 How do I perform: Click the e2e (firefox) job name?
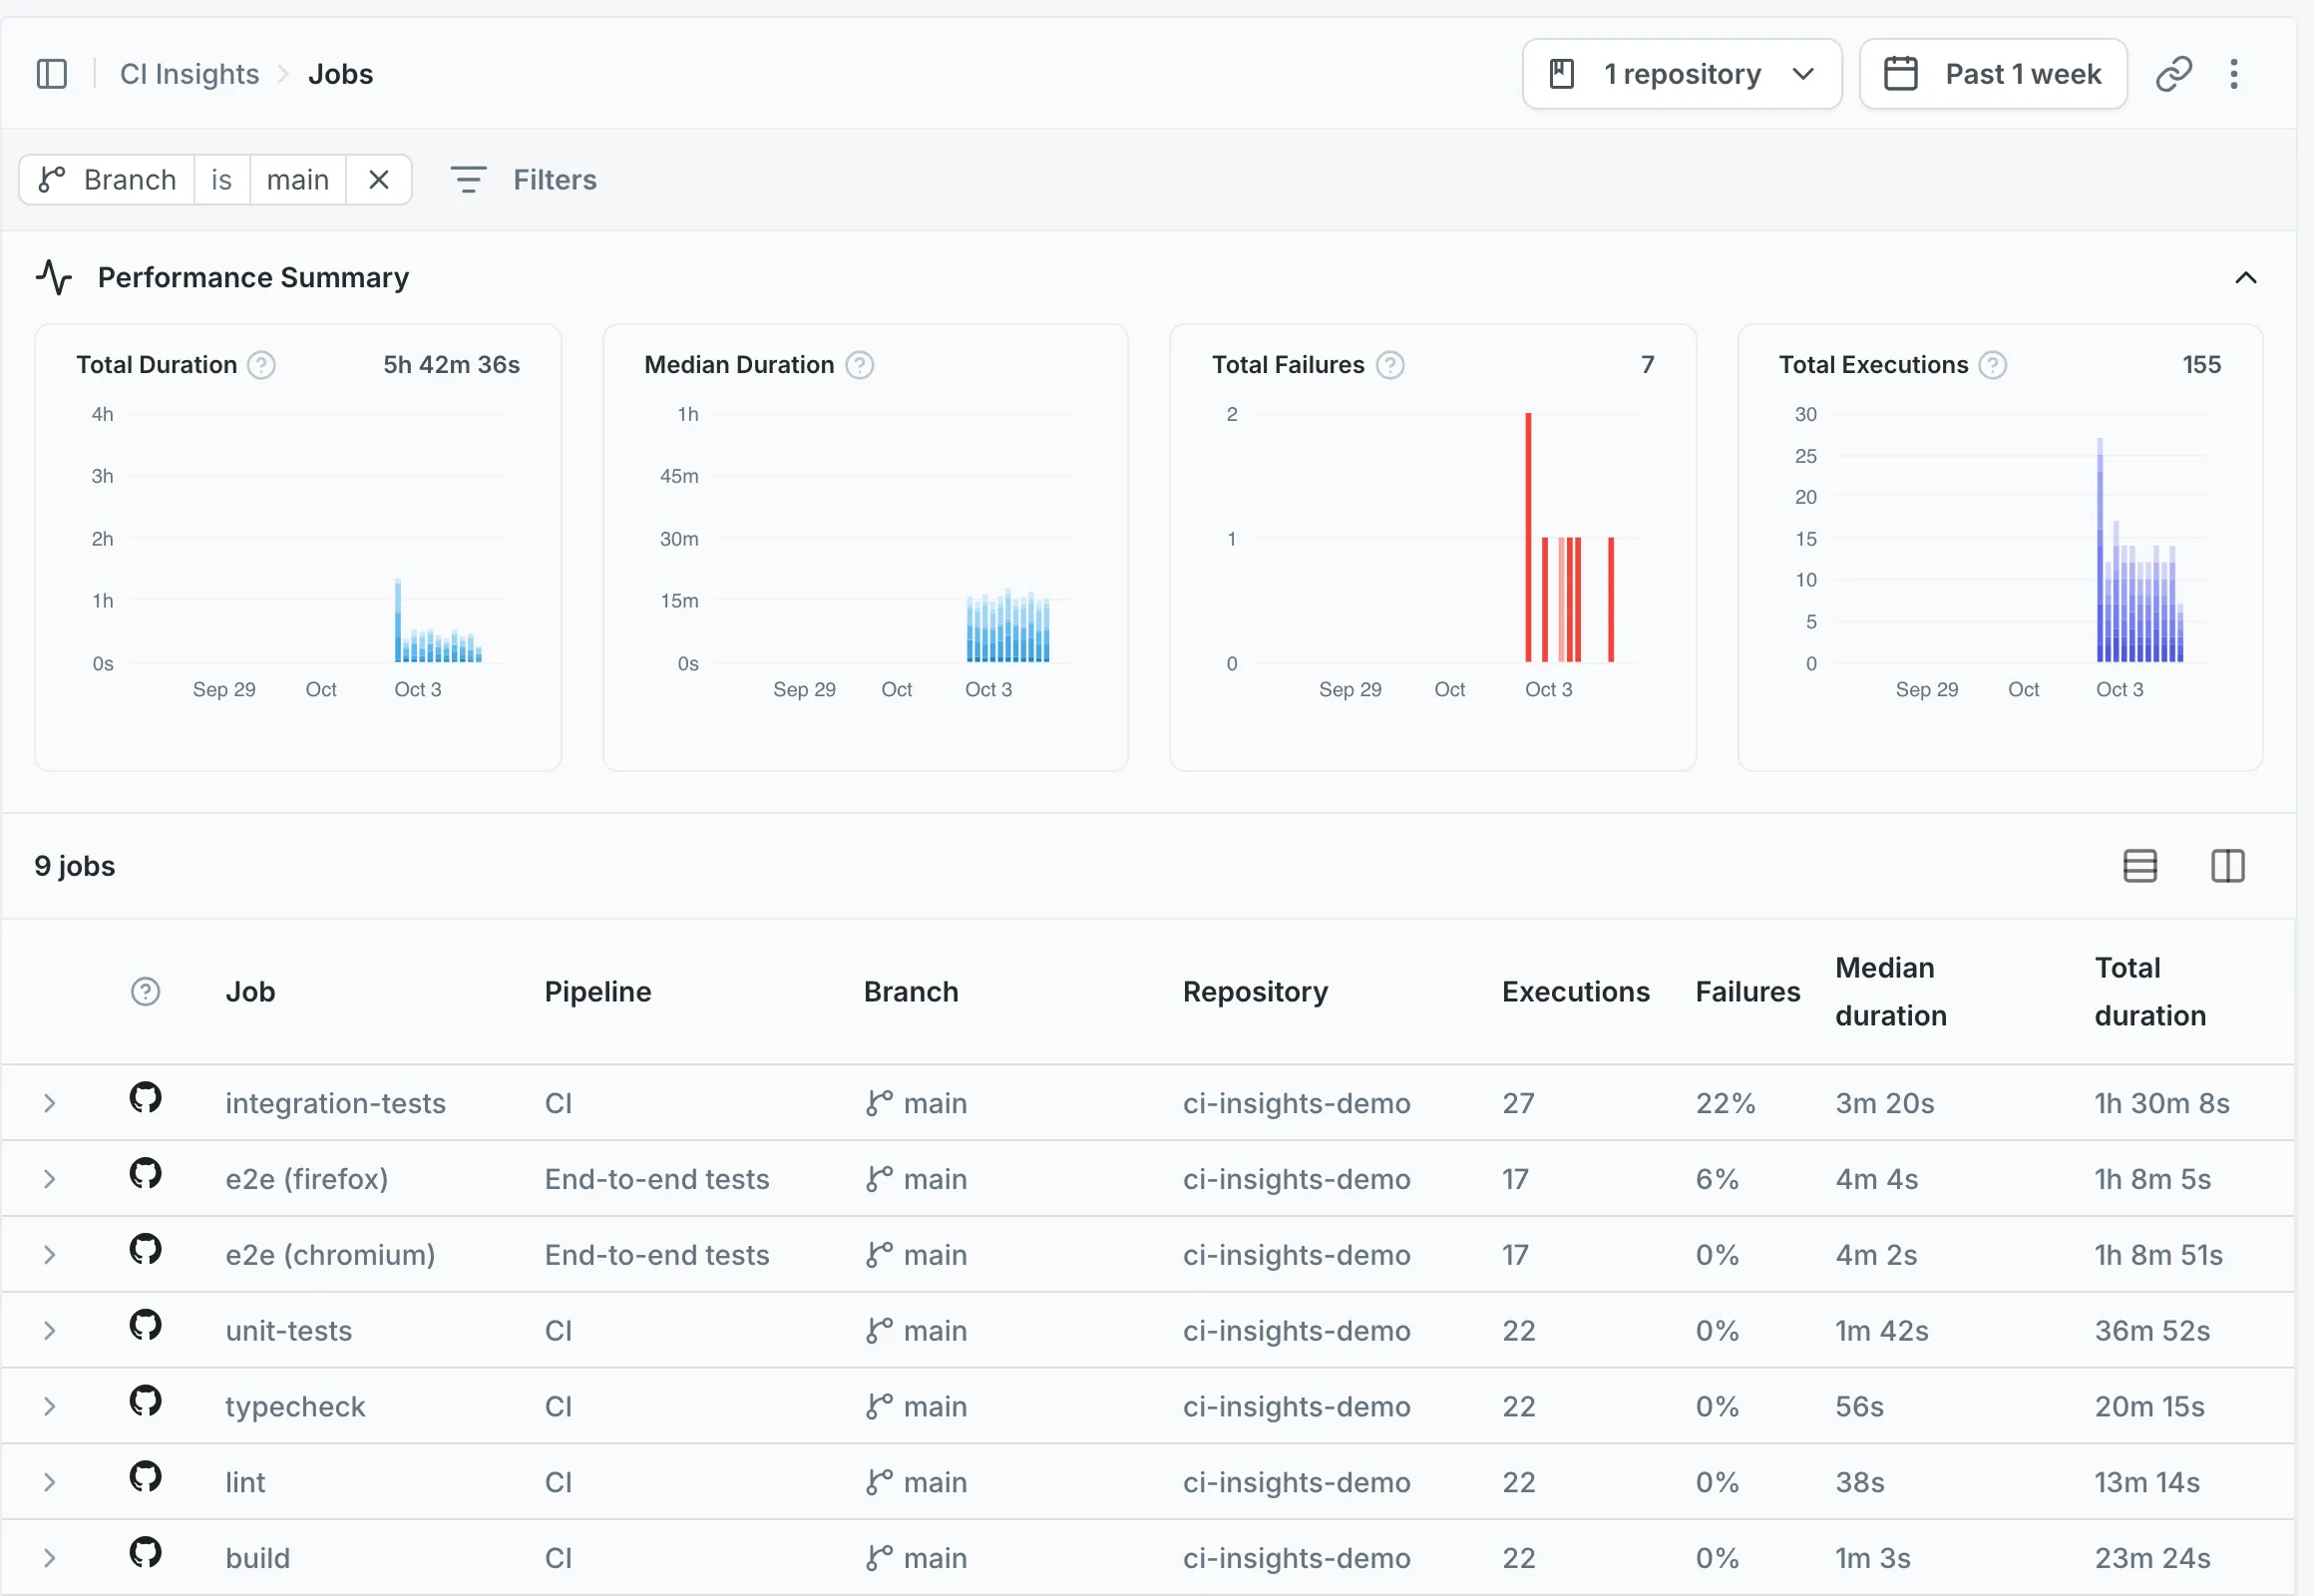point(306,1179)
